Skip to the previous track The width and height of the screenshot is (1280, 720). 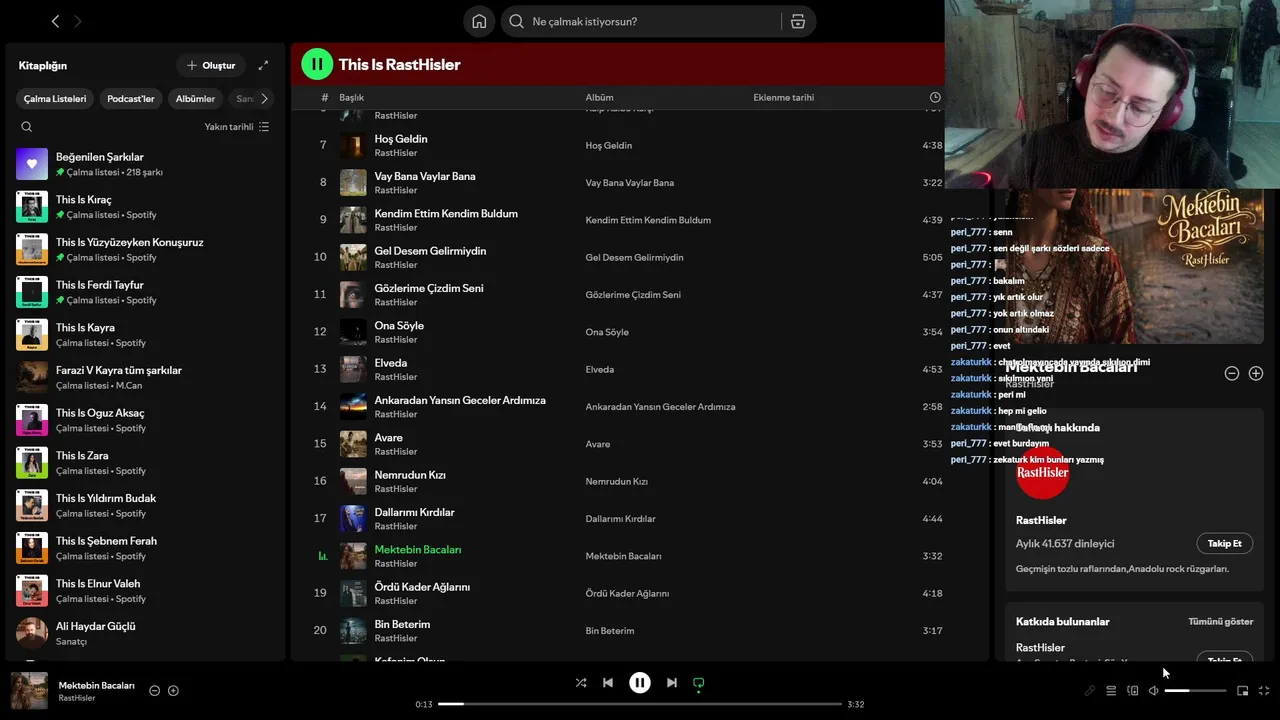click(x=607, y=683)
